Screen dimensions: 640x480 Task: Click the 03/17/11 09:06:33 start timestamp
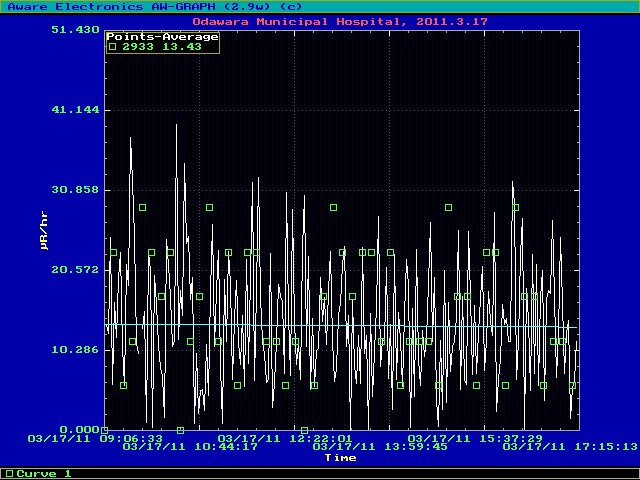tap(95, 438)
